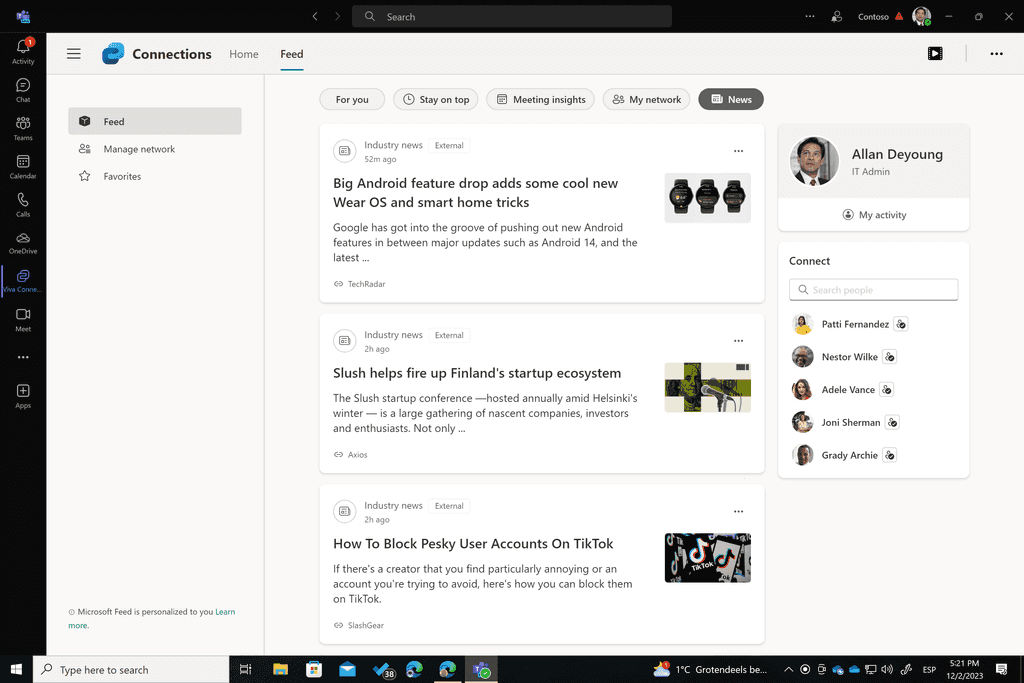Viewport: 1024px width, 683px height.
Task: Open Connections header more options ellipsis
Action: click(x=997, y=54)
